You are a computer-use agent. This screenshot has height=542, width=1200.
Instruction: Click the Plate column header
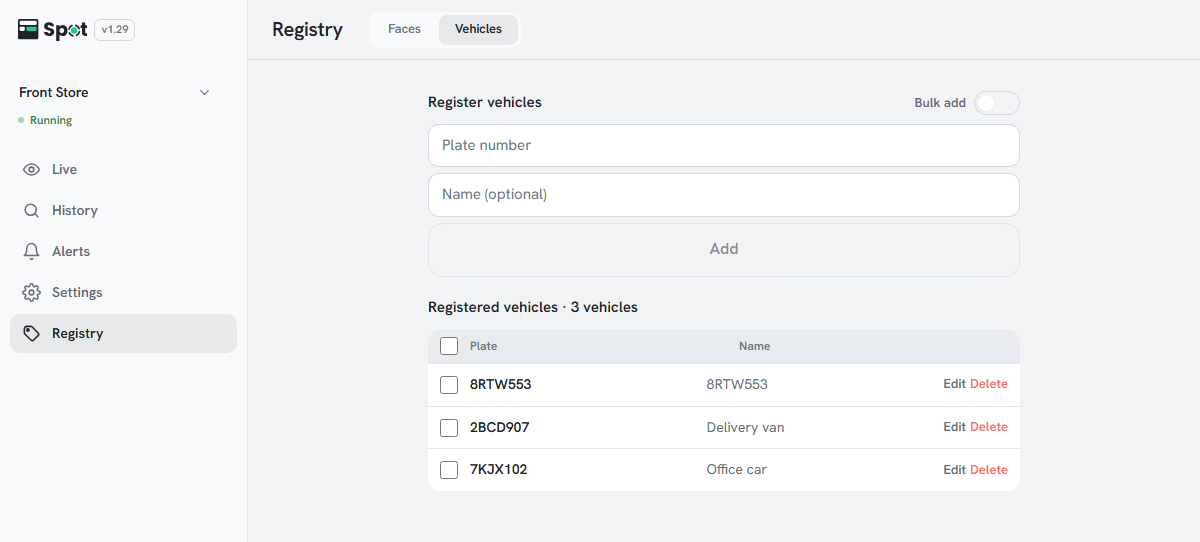483,346
